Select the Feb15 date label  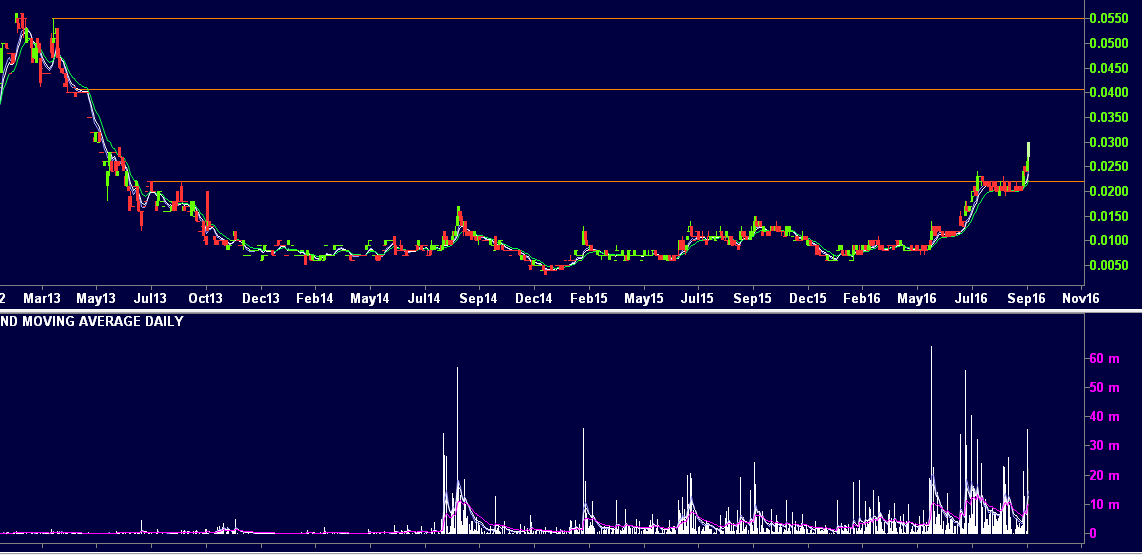(588, 299)
